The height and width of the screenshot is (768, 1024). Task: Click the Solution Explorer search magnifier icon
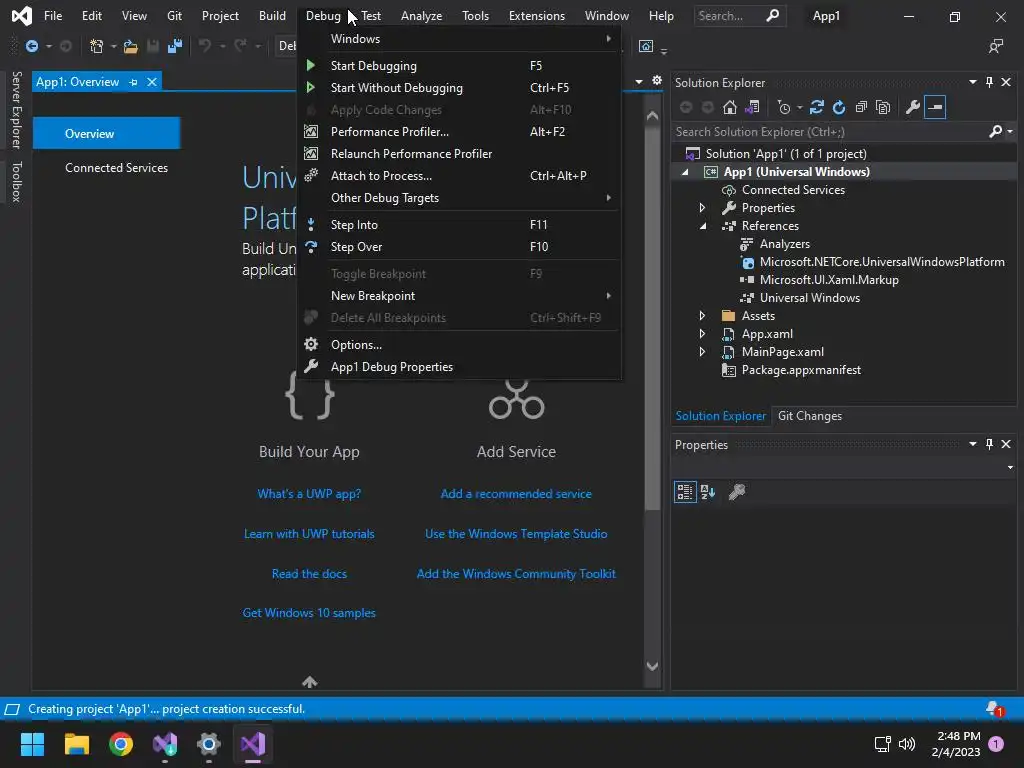995,132
